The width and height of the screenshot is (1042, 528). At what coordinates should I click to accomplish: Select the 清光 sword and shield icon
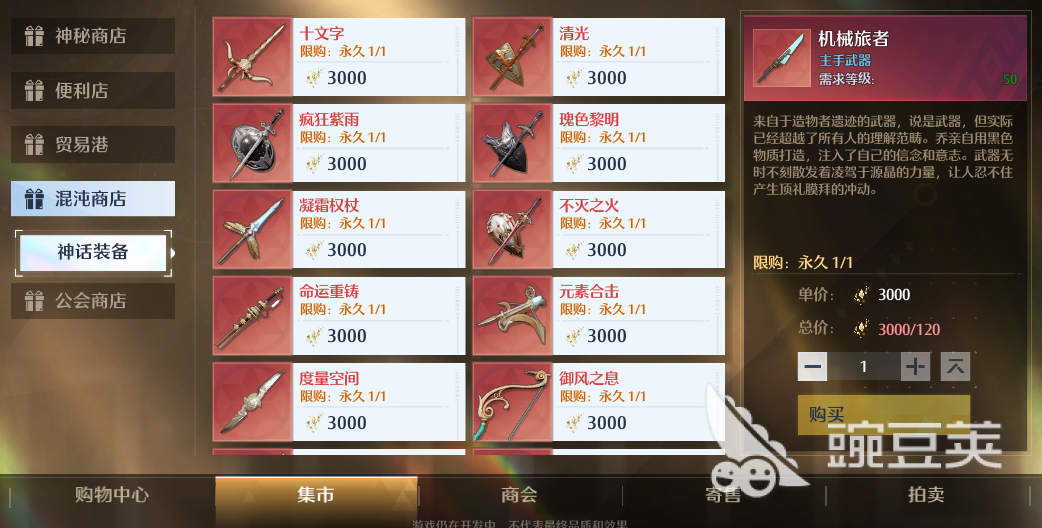(x=512, y=56)
